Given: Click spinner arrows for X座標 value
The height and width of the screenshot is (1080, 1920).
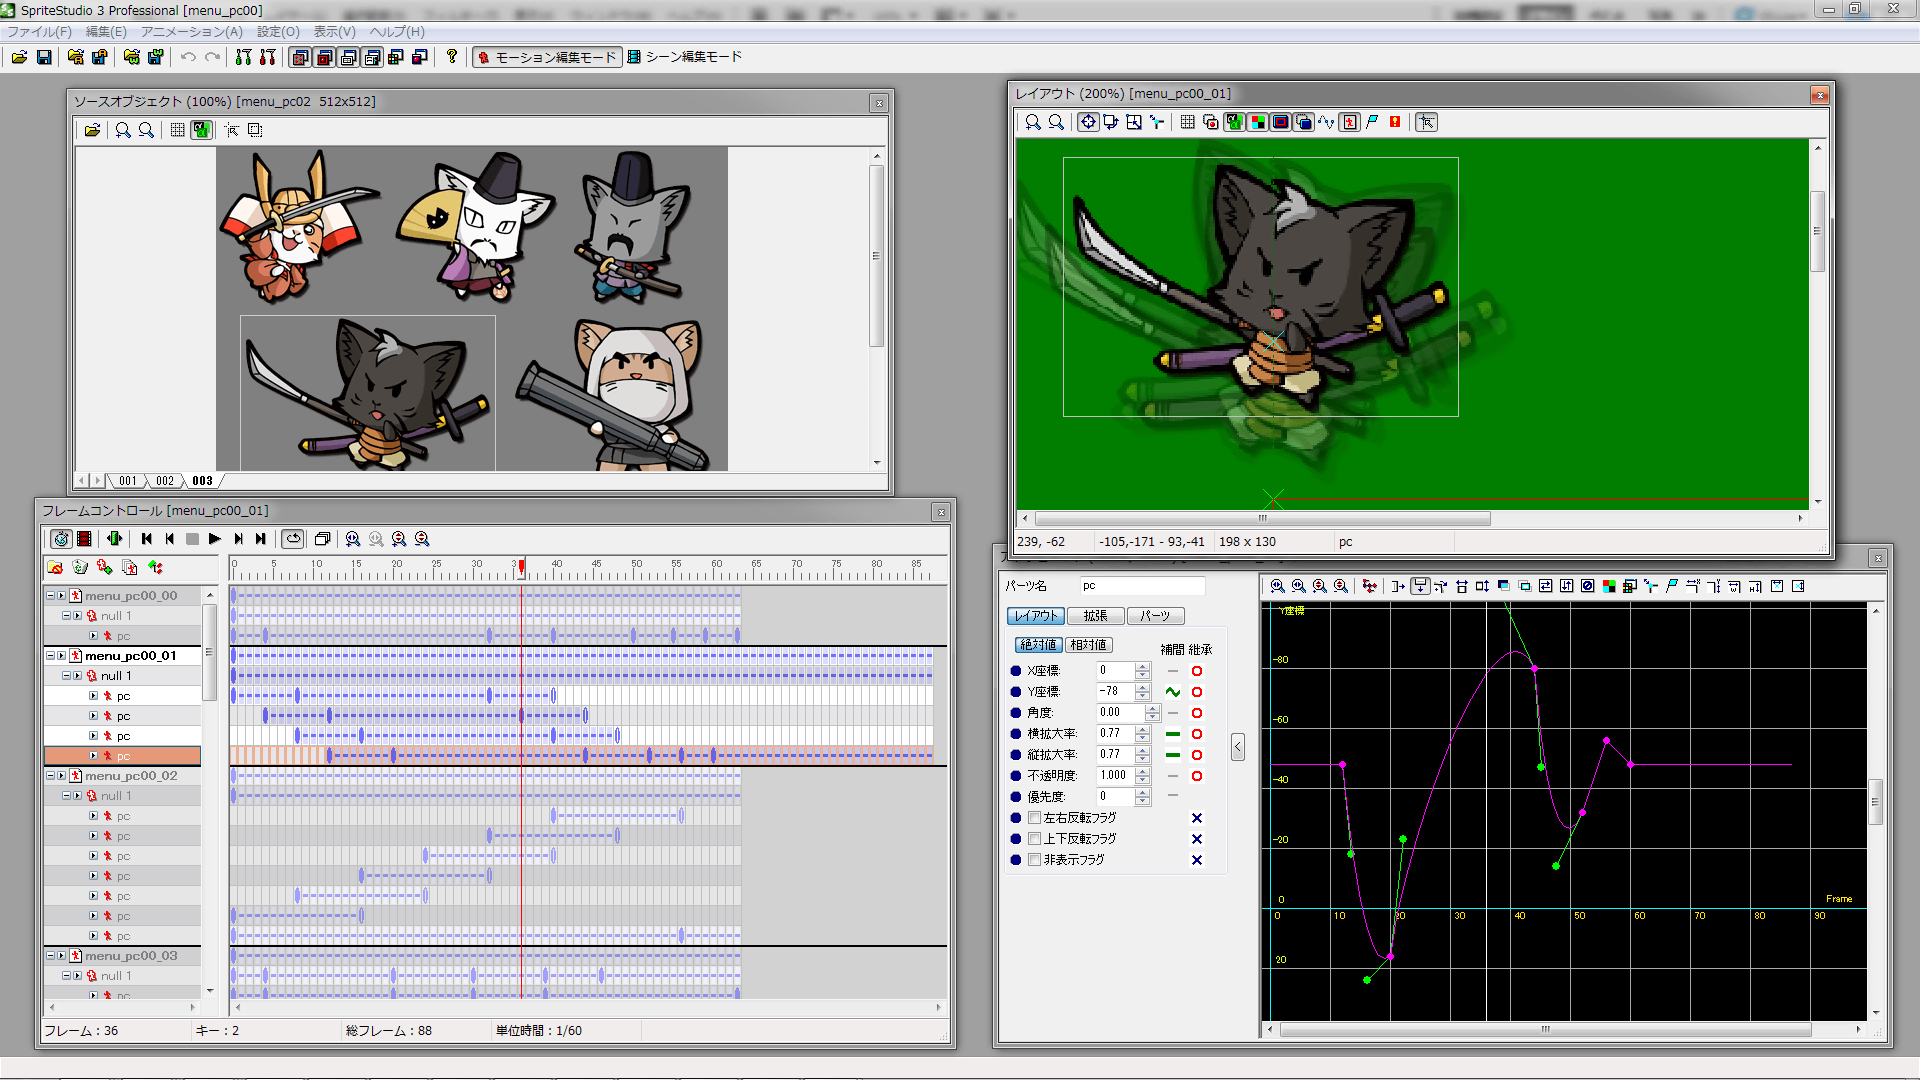Looking at the screenshot, I should 1142,671.
